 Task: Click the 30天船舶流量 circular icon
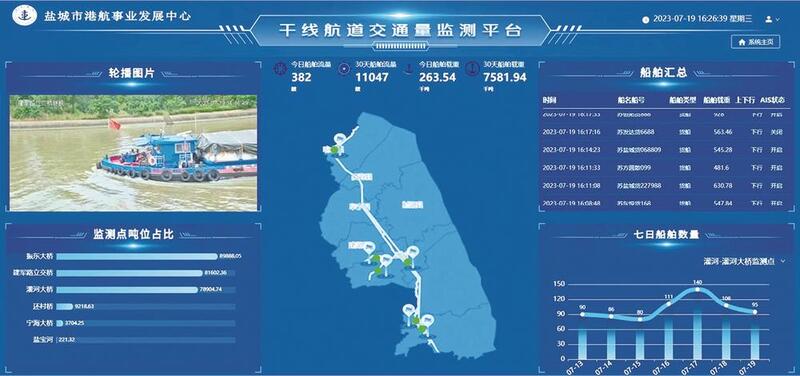click(x=344, y=69)
